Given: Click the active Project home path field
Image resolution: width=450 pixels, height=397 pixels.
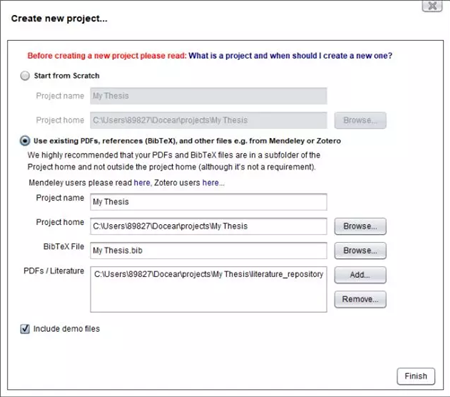Looking at the screenshot, I should pos(208,226).
